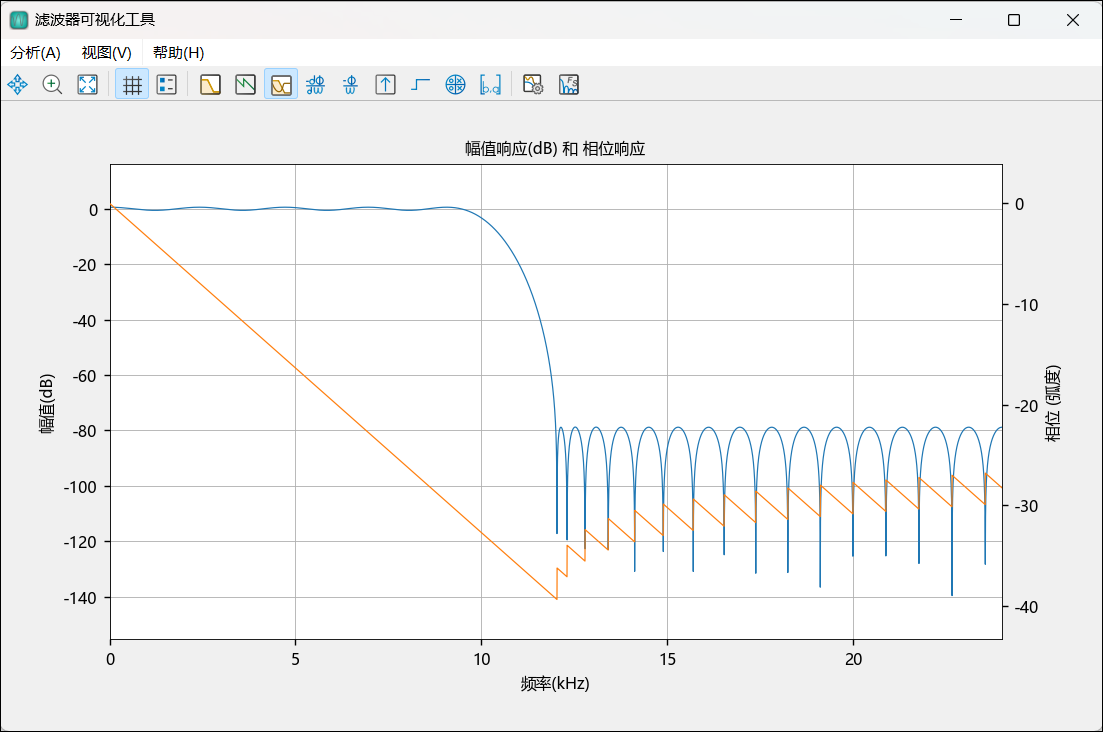Show the magnitude response plot
Screen dimensions: 1103x732
[210, 85]
